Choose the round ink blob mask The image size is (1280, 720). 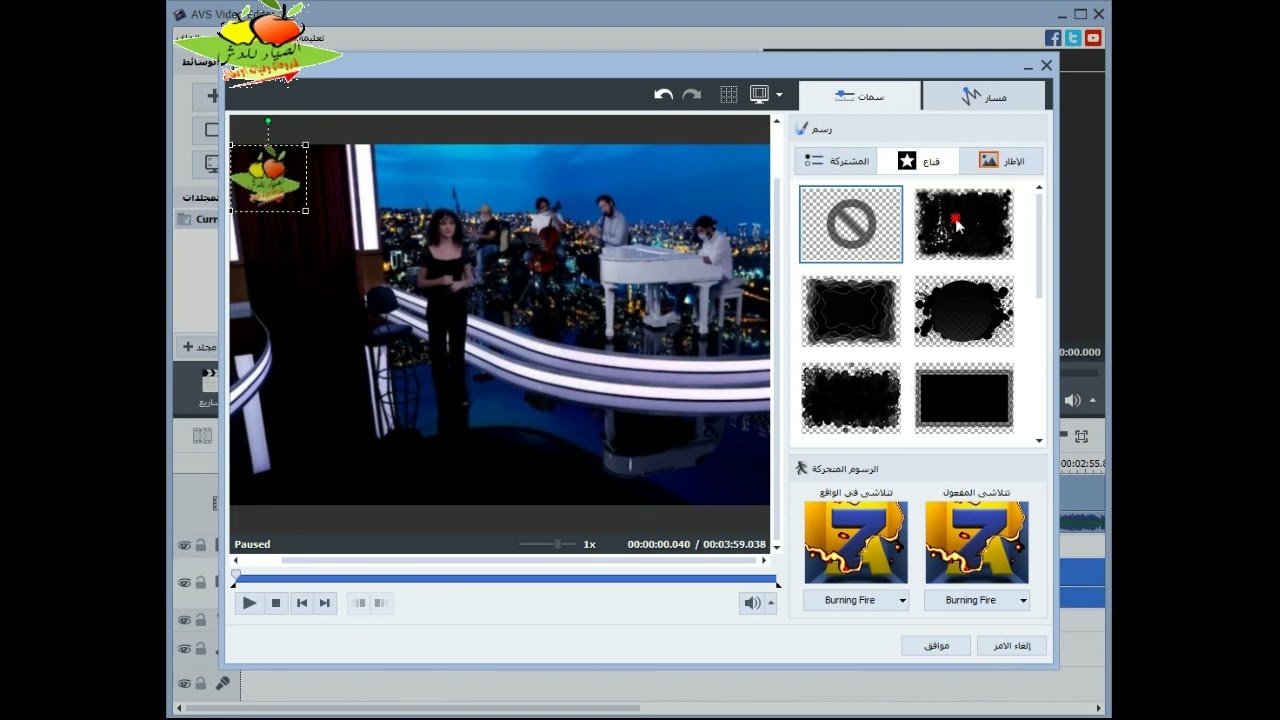964,311
